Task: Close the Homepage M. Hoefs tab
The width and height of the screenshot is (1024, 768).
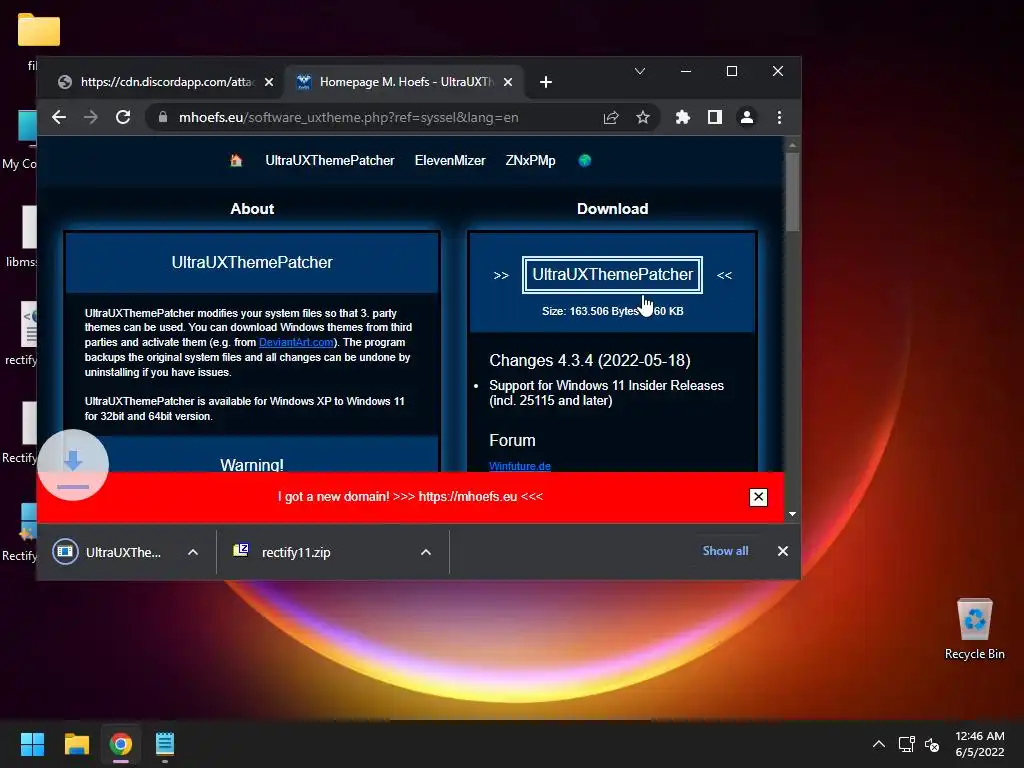Action: pyautogui.click(x=508, y=82)
